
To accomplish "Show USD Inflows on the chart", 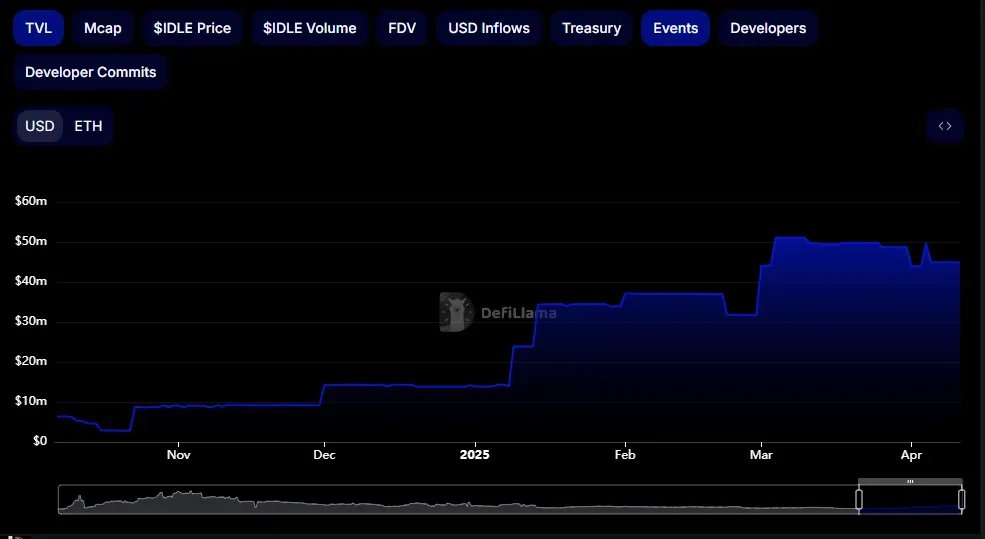I will (489, 28).
